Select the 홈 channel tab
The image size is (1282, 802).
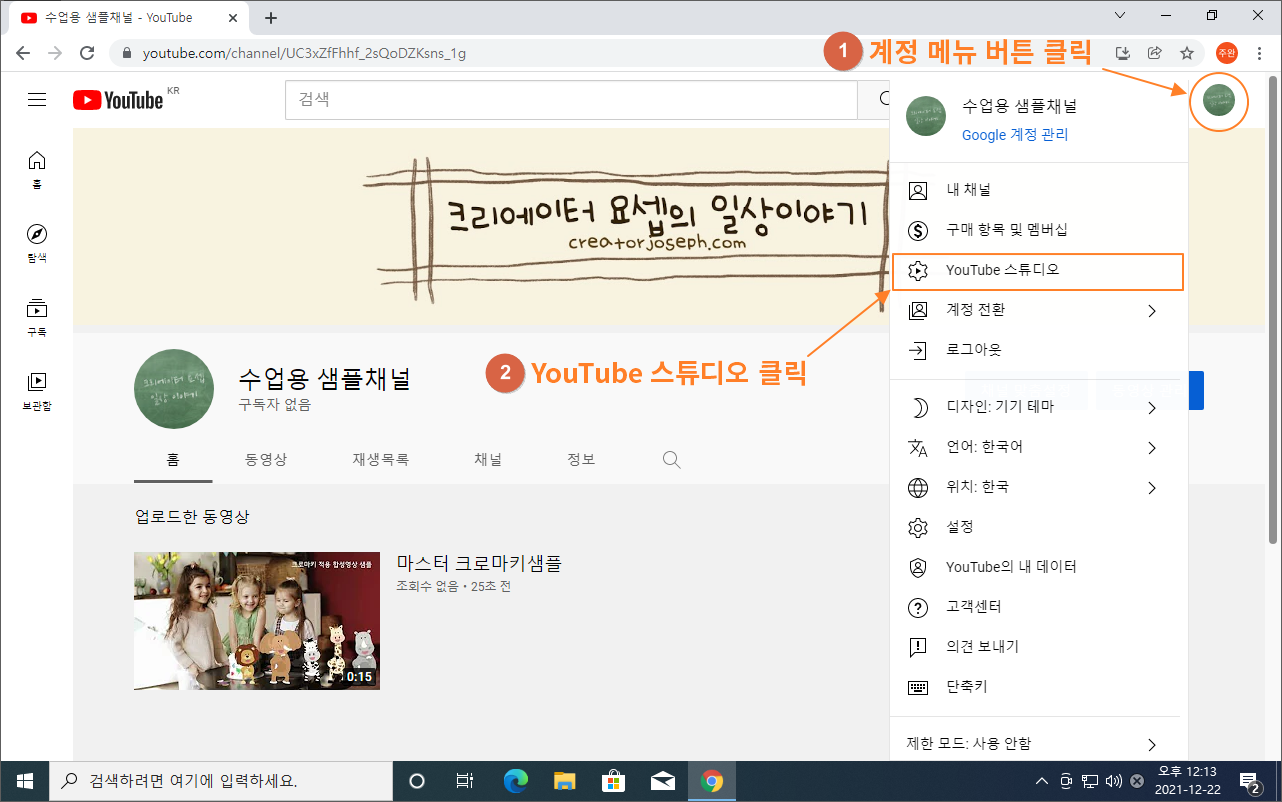[173, 460]
